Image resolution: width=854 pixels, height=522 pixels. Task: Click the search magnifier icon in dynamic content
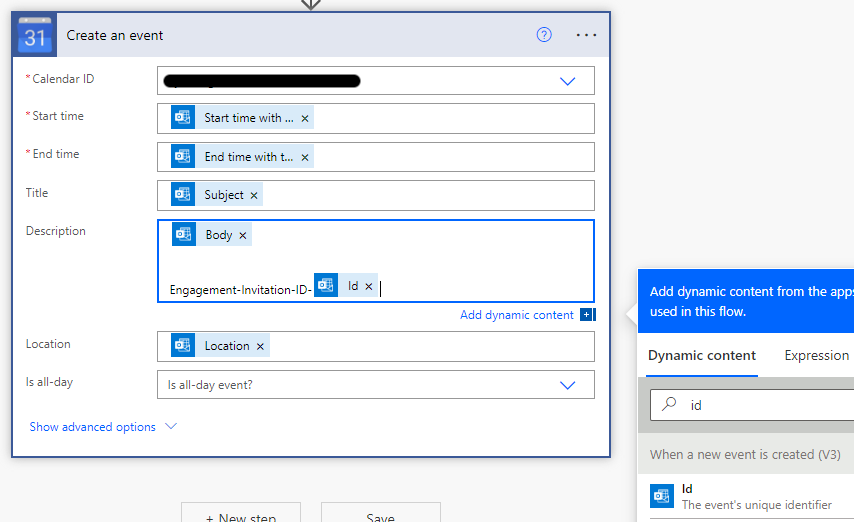pos(669,404)
